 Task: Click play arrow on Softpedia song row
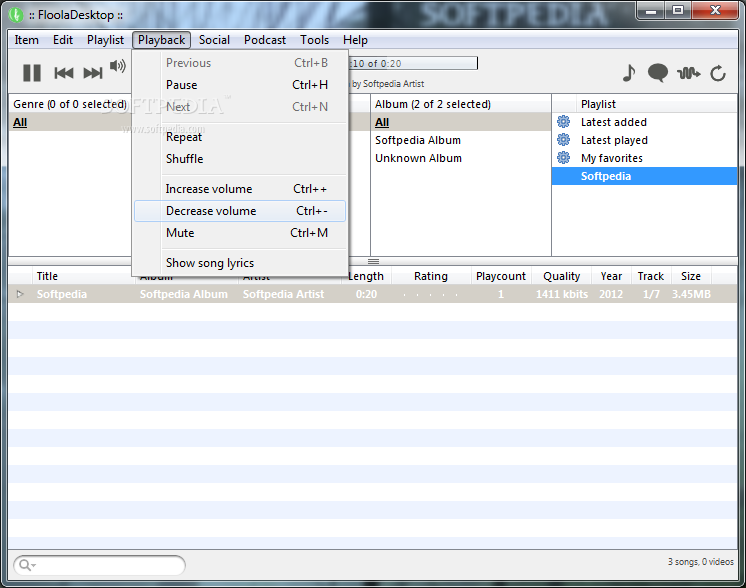tap(20, 294)
